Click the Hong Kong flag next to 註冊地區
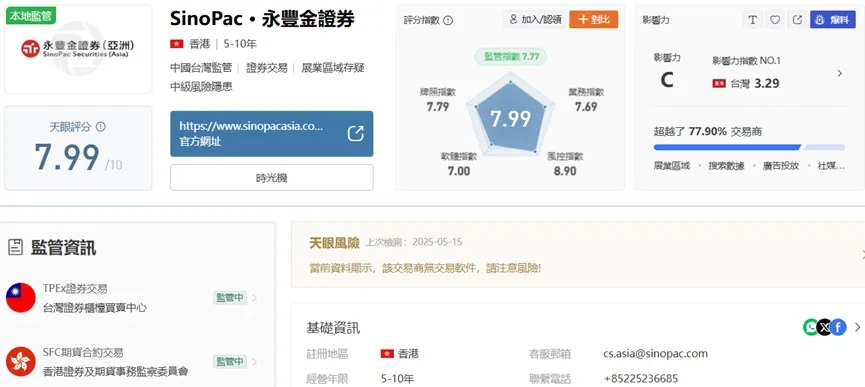 point(387,353)
